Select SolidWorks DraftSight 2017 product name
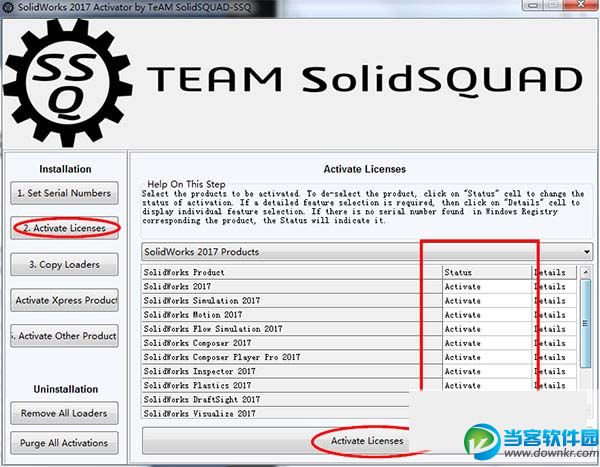This screenshot has height=467, width=600. 202,400
